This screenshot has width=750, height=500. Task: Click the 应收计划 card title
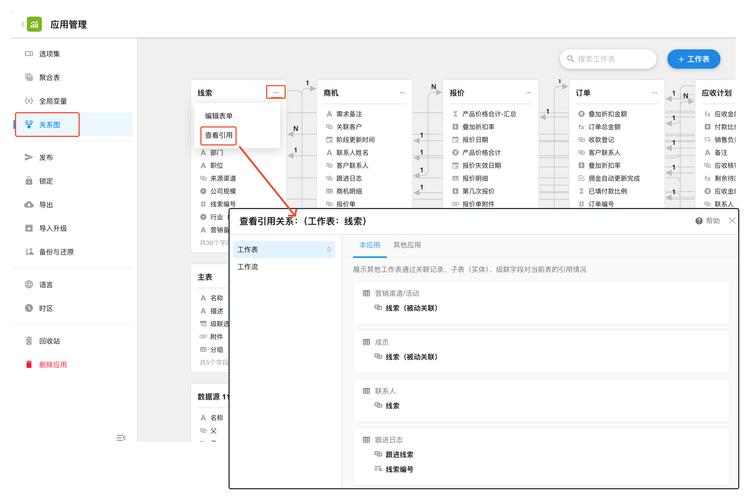[x=717, y=92]
